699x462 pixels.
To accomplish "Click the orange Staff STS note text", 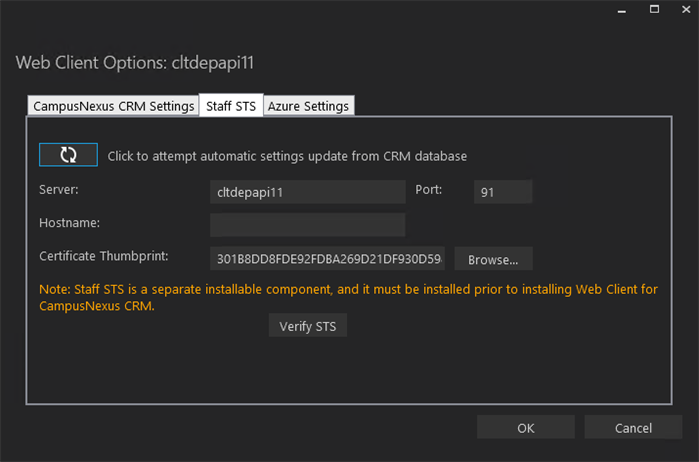I will point(348,297).
